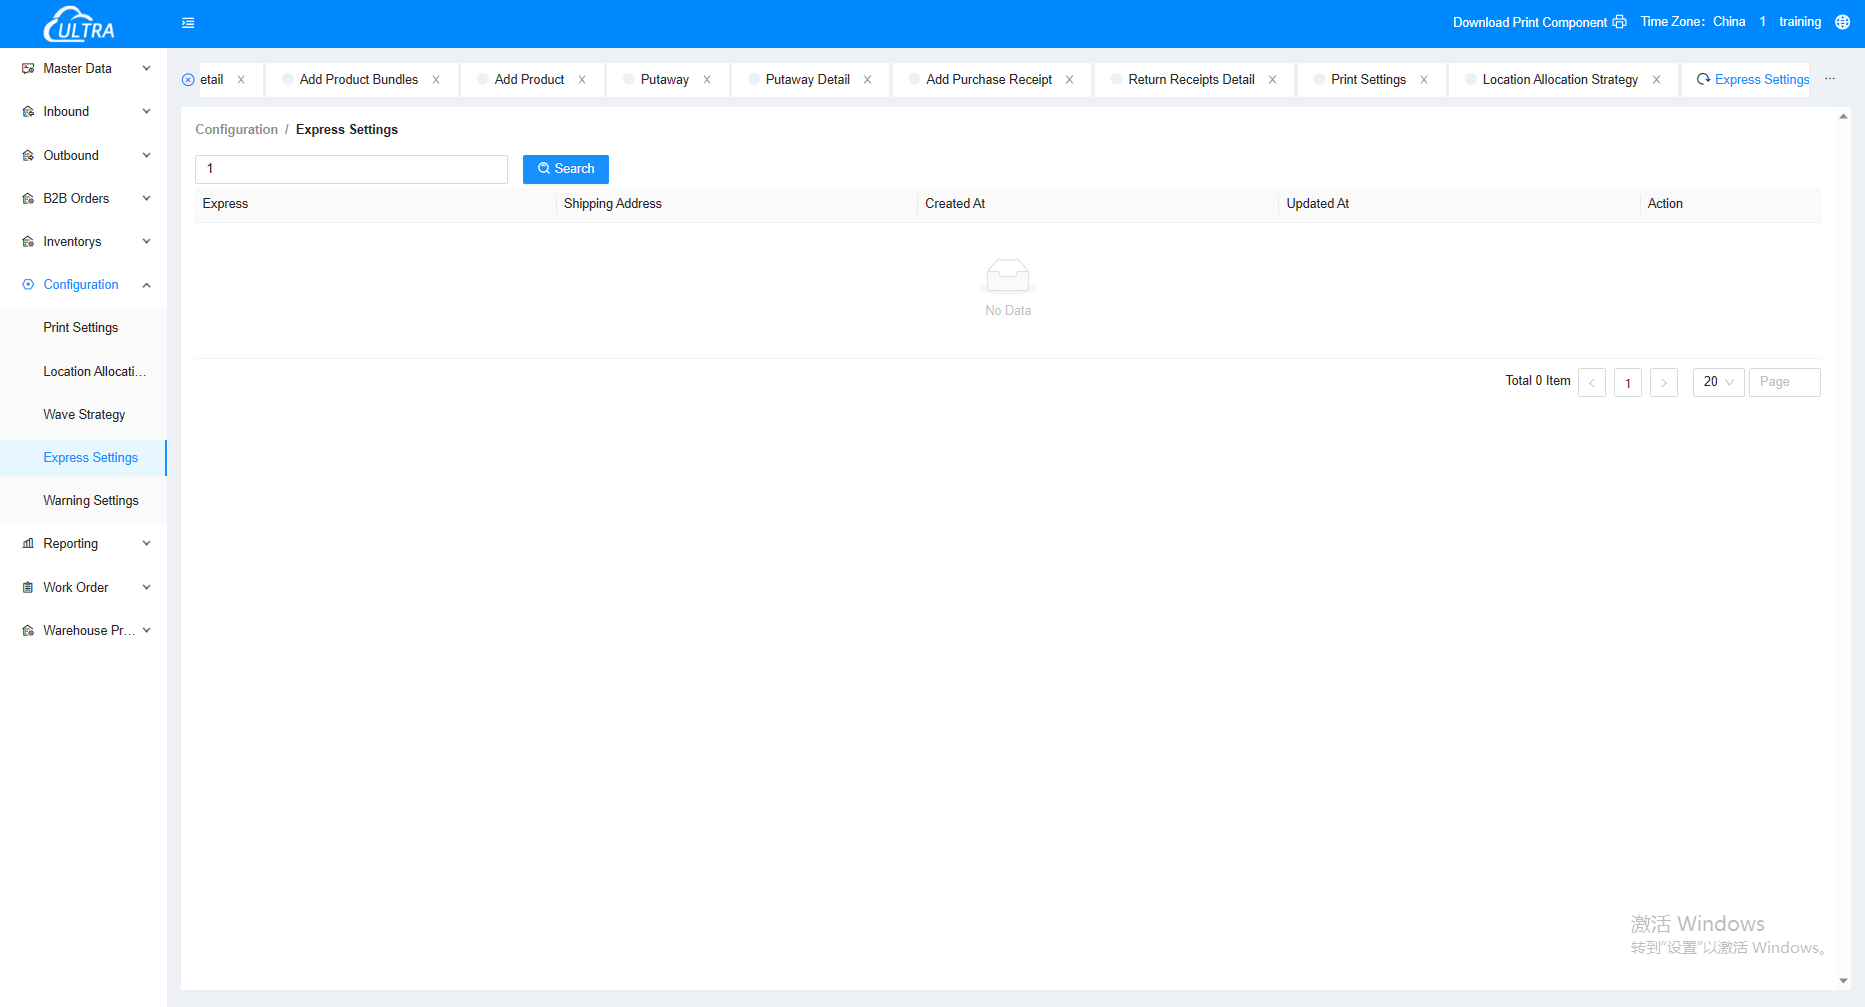This screenshot has width=1865, height=1007.
Task: Click the Page jump input field
Action: click(x=1785, y=382)
